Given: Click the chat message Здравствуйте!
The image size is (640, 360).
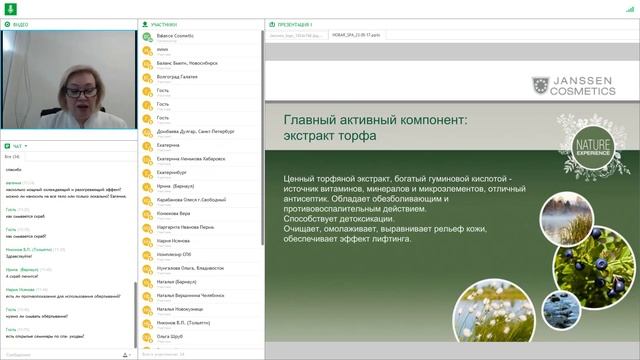Looking at the screenshot, I should tap(19, 256).
